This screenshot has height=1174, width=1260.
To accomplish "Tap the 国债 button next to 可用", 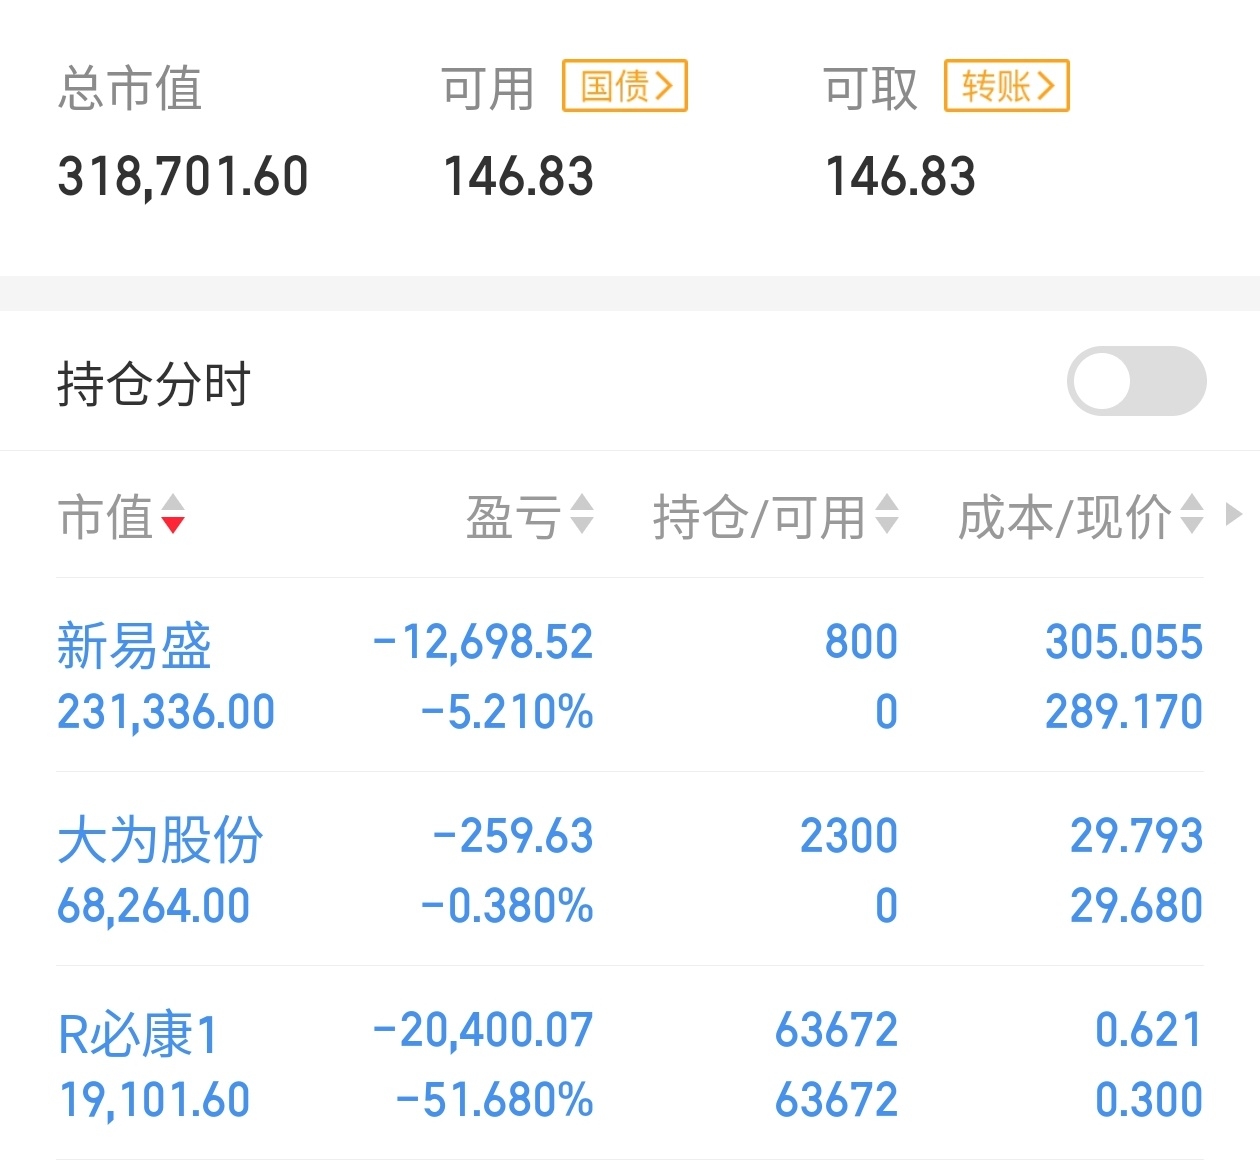I will [624, 86].
